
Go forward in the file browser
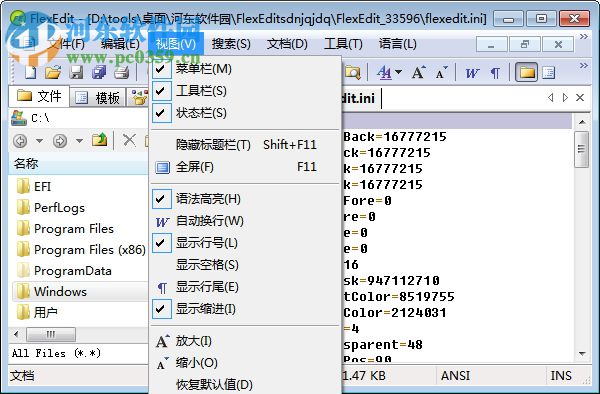point(60,141)
